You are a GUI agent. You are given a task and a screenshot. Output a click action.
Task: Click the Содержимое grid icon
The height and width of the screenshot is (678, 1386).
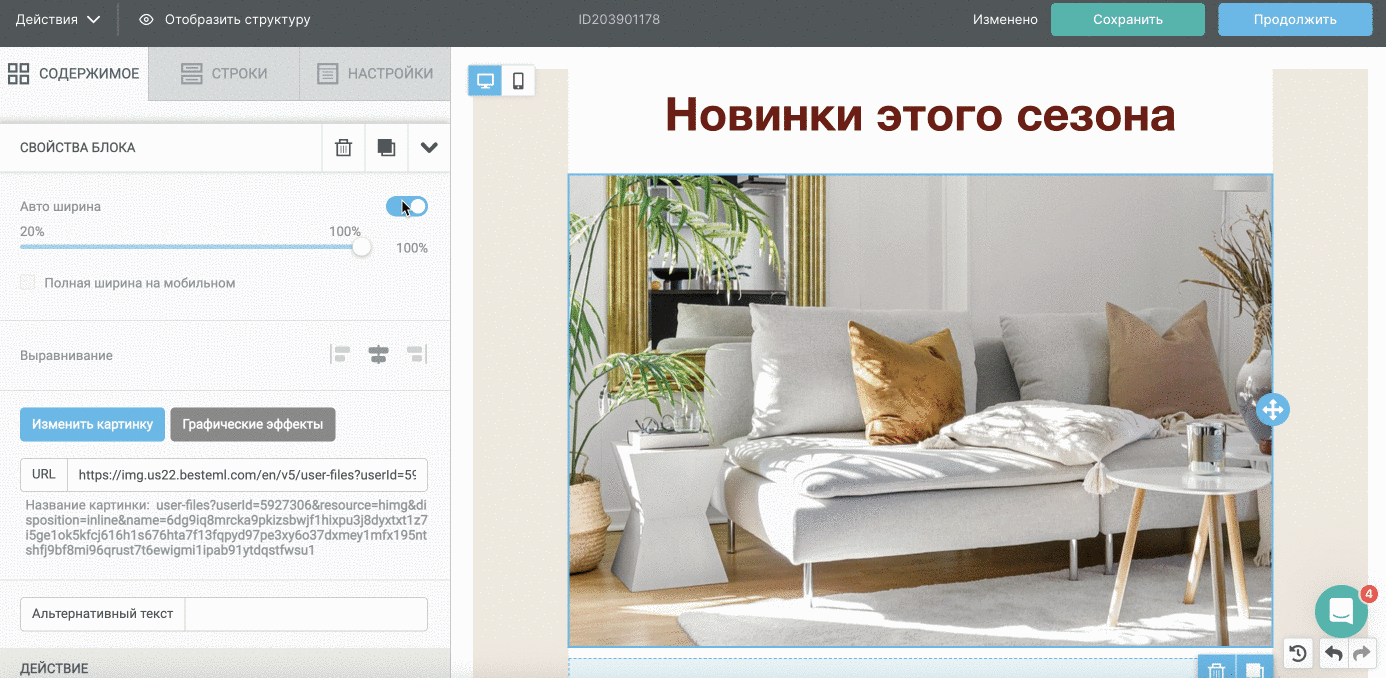click(18, 73)
